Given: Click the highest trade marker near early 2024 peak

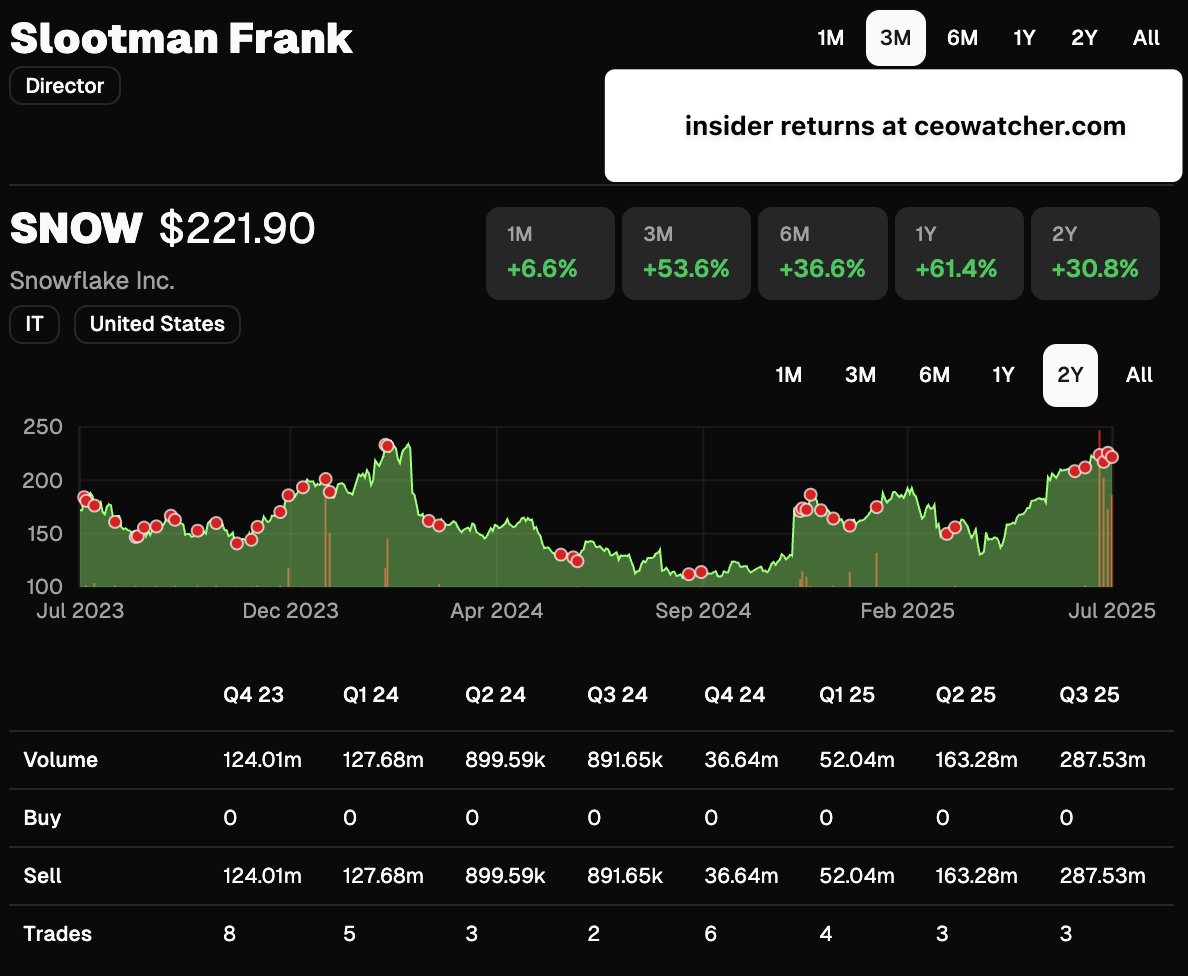Looking at the screenshot, I should click(386, 446).
